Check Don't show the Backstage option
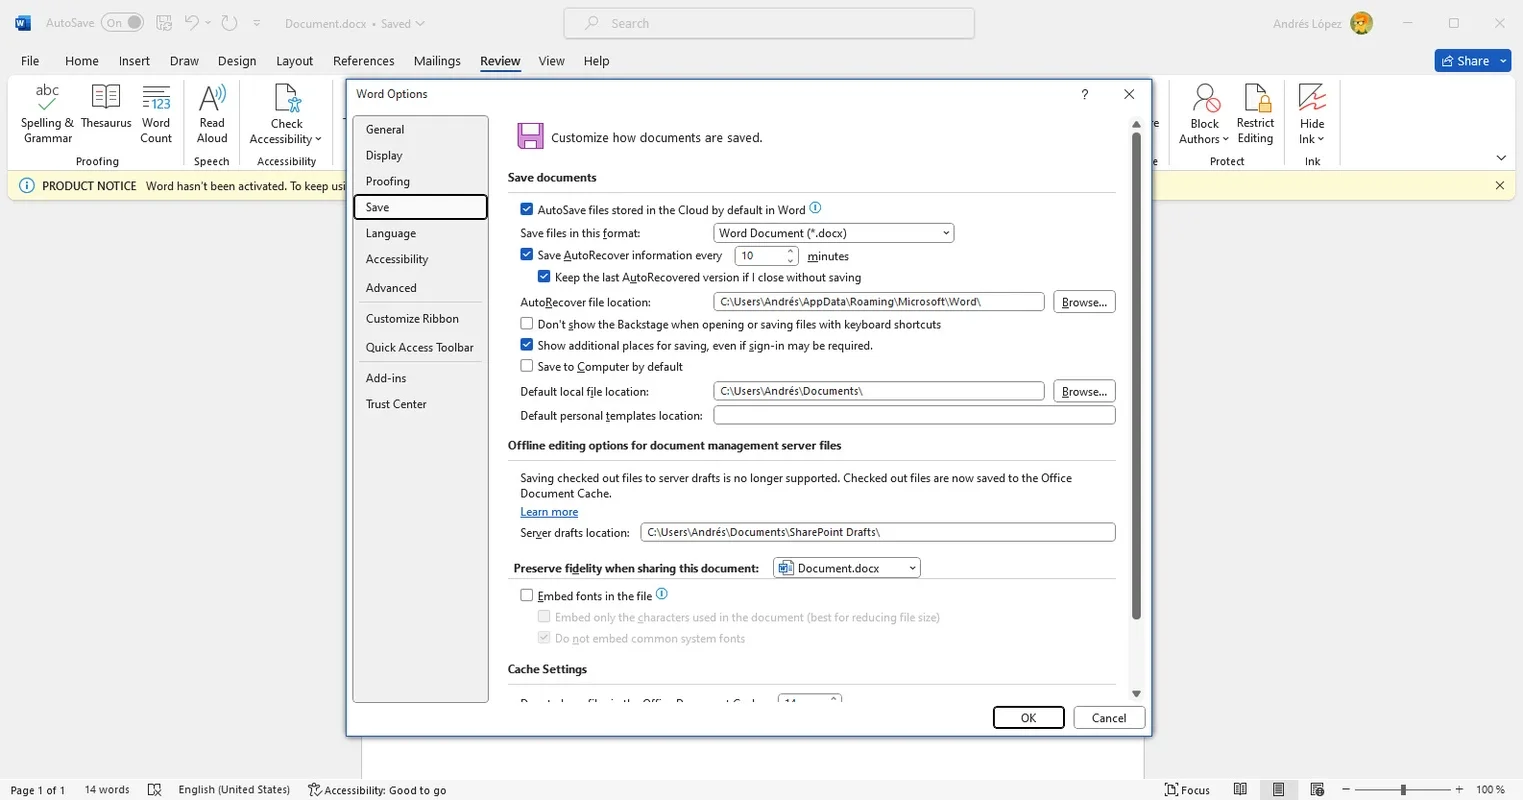 [x=527, y=324]
